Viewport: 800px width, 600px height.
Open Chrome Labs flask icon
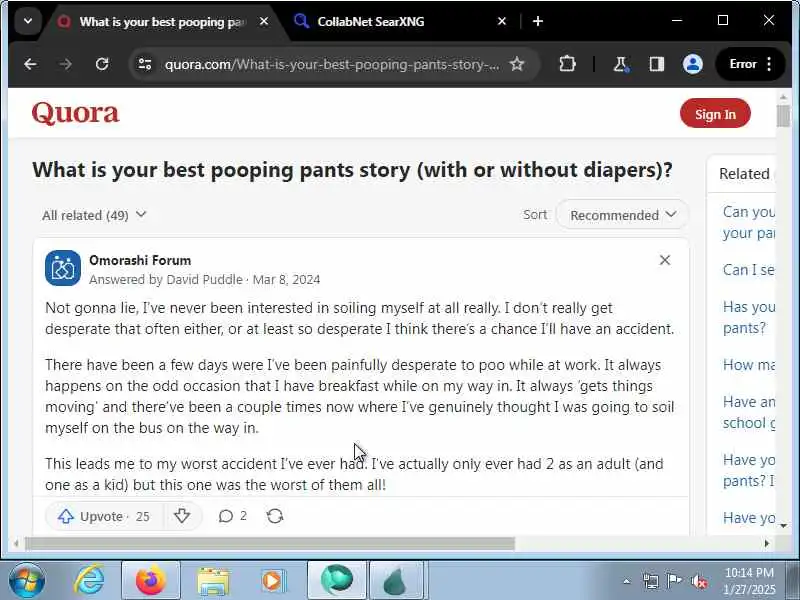[x=620, y=64]
